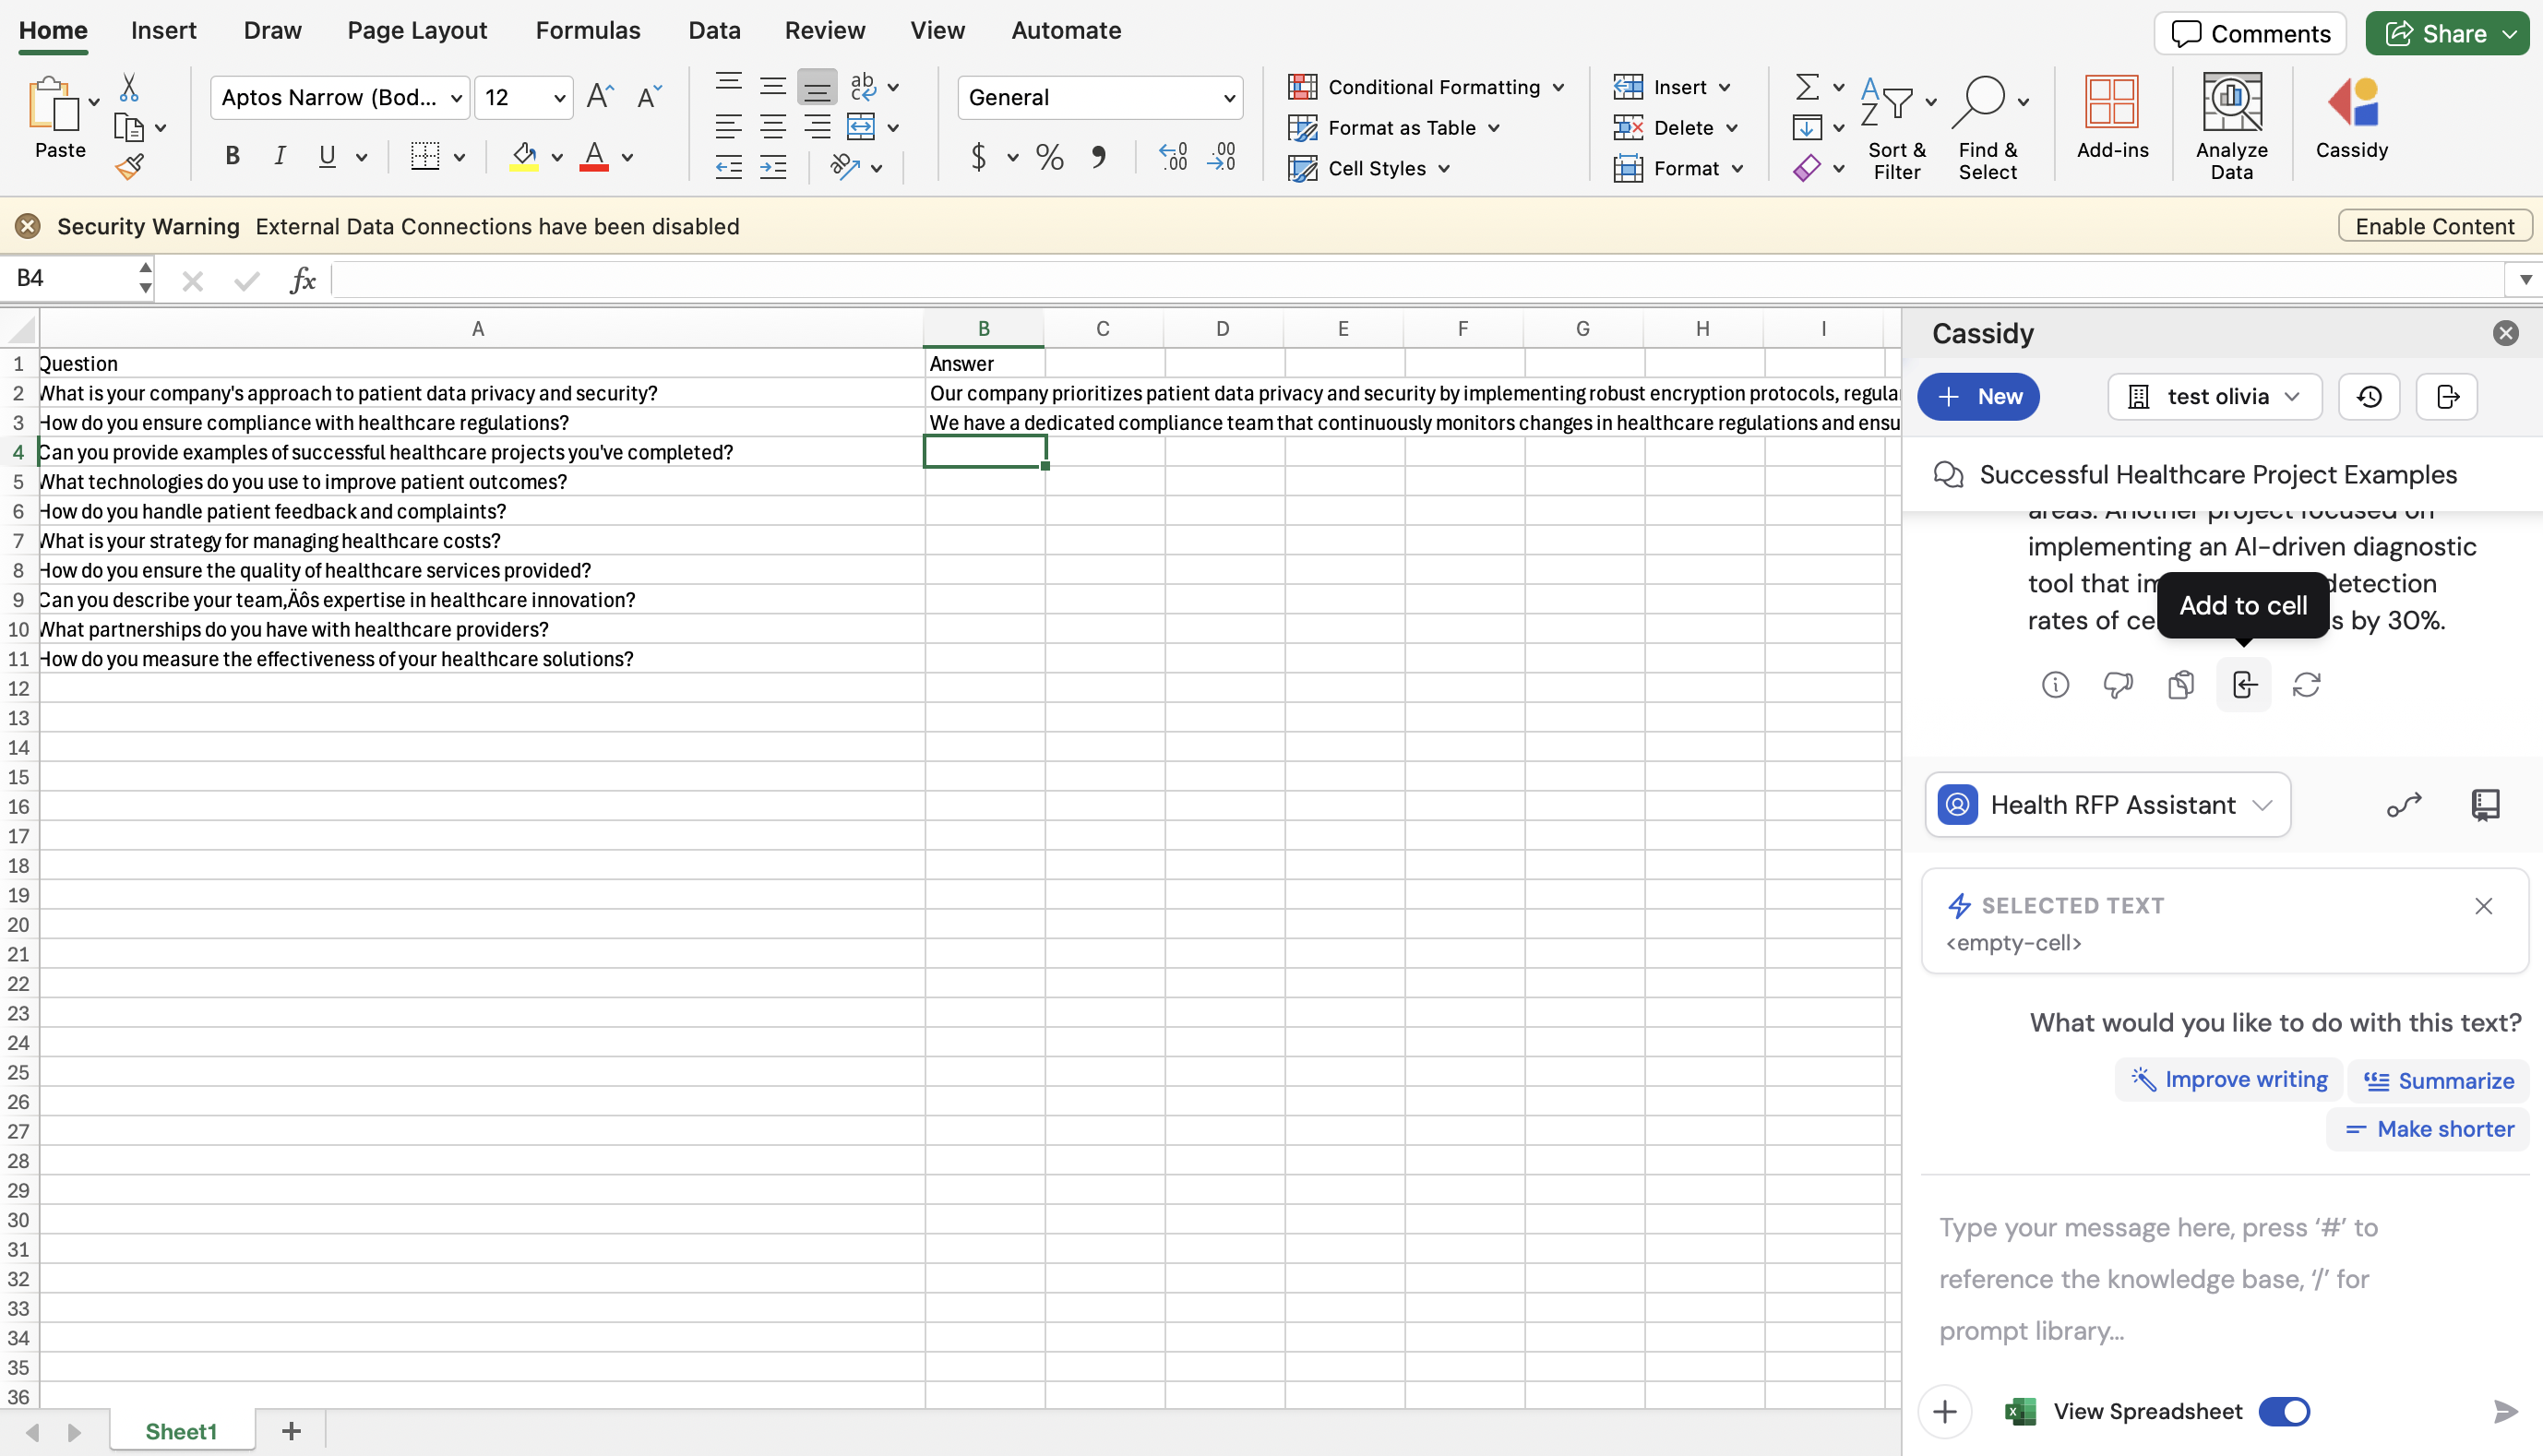Click the thumbs down feedback icon
This screenshot has width=2543, height=1456.
pos(2117,685)
